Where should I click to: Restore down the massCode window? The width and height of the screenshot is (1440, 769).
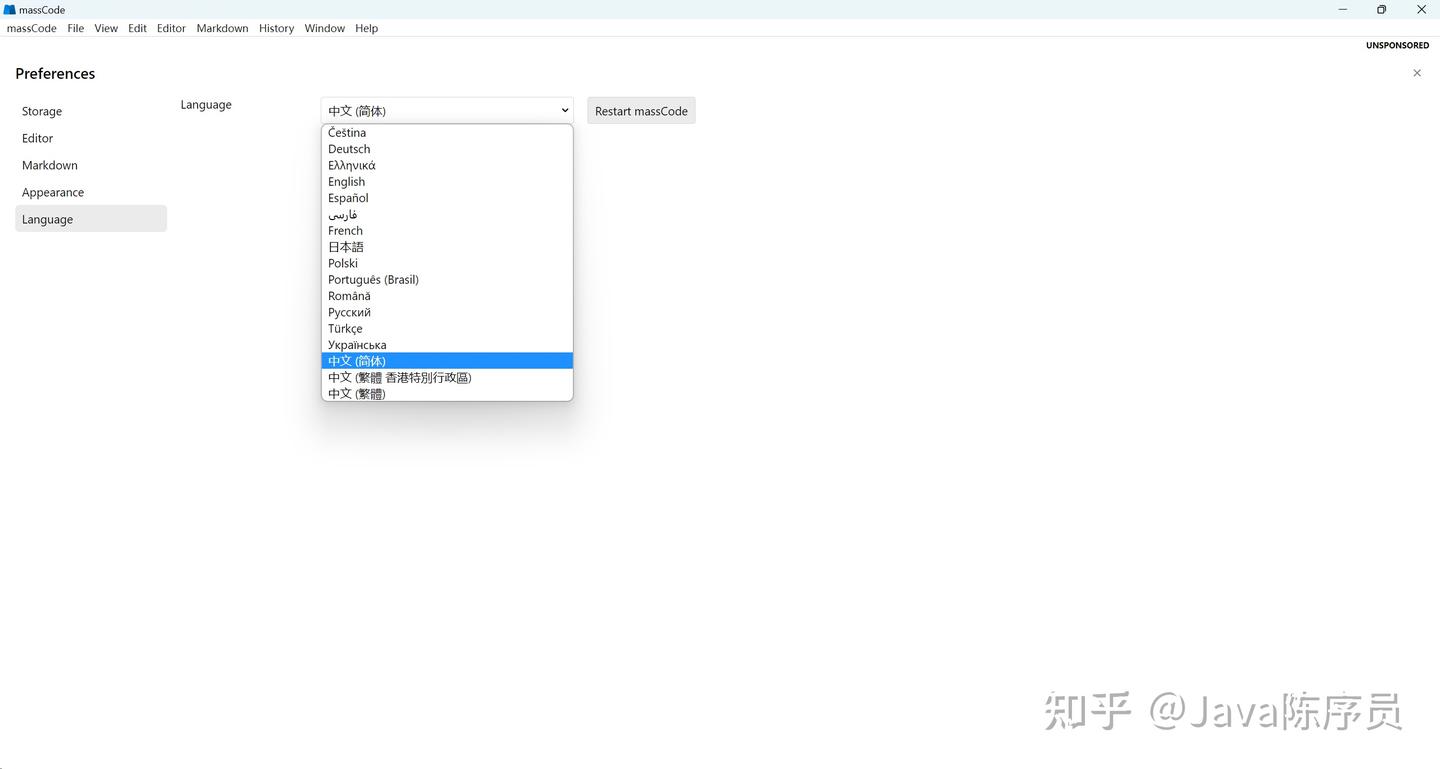coord(1381,10)
